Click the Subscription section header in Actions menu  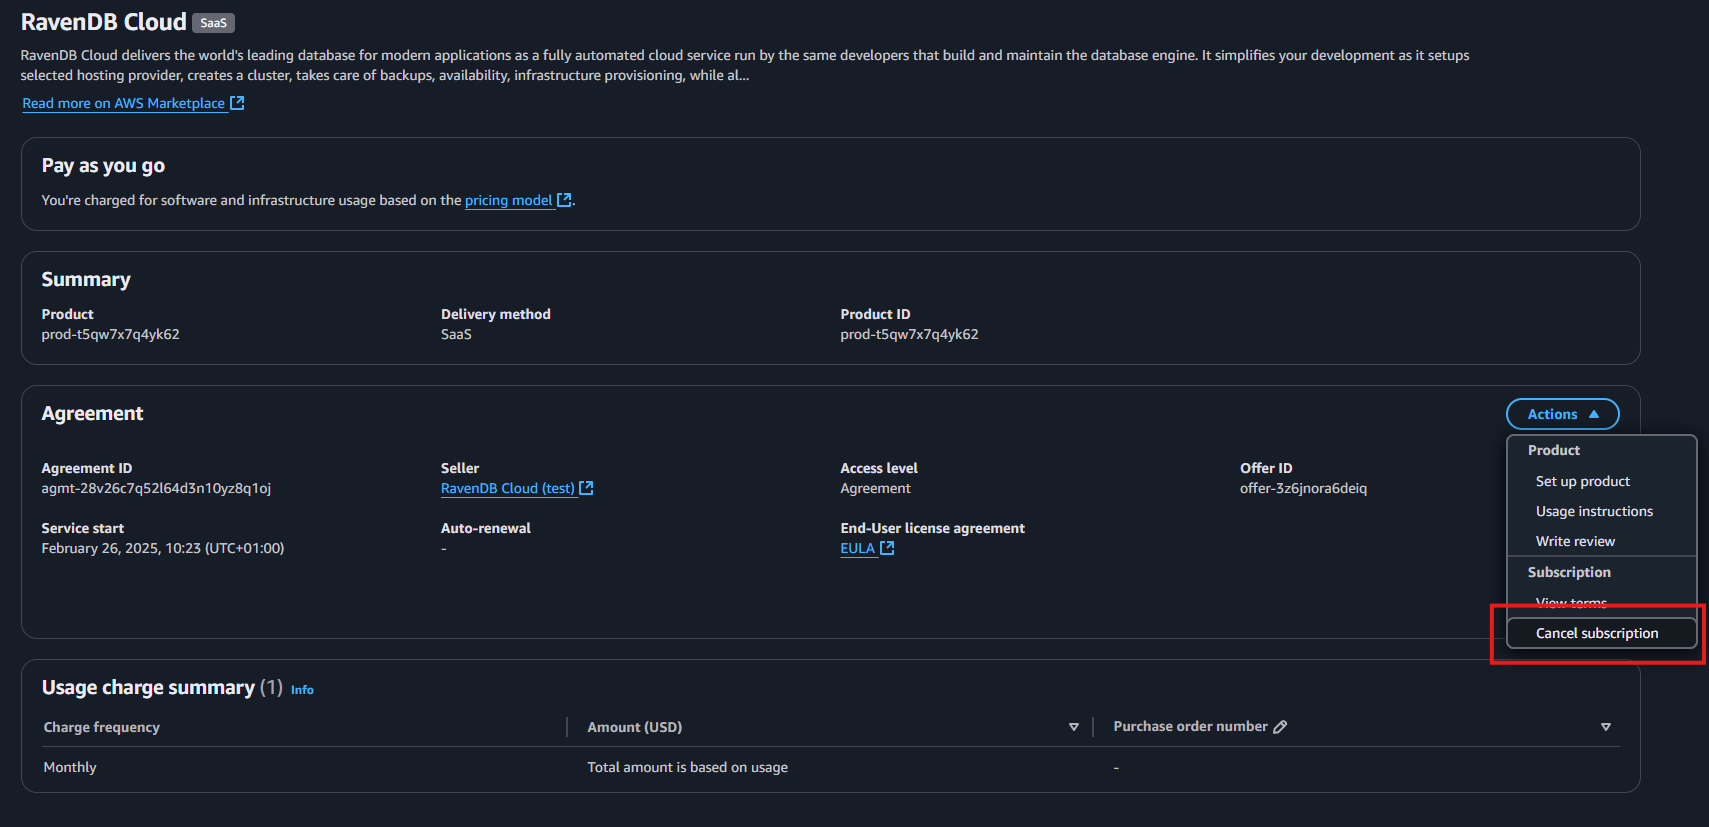[1569, 572]
